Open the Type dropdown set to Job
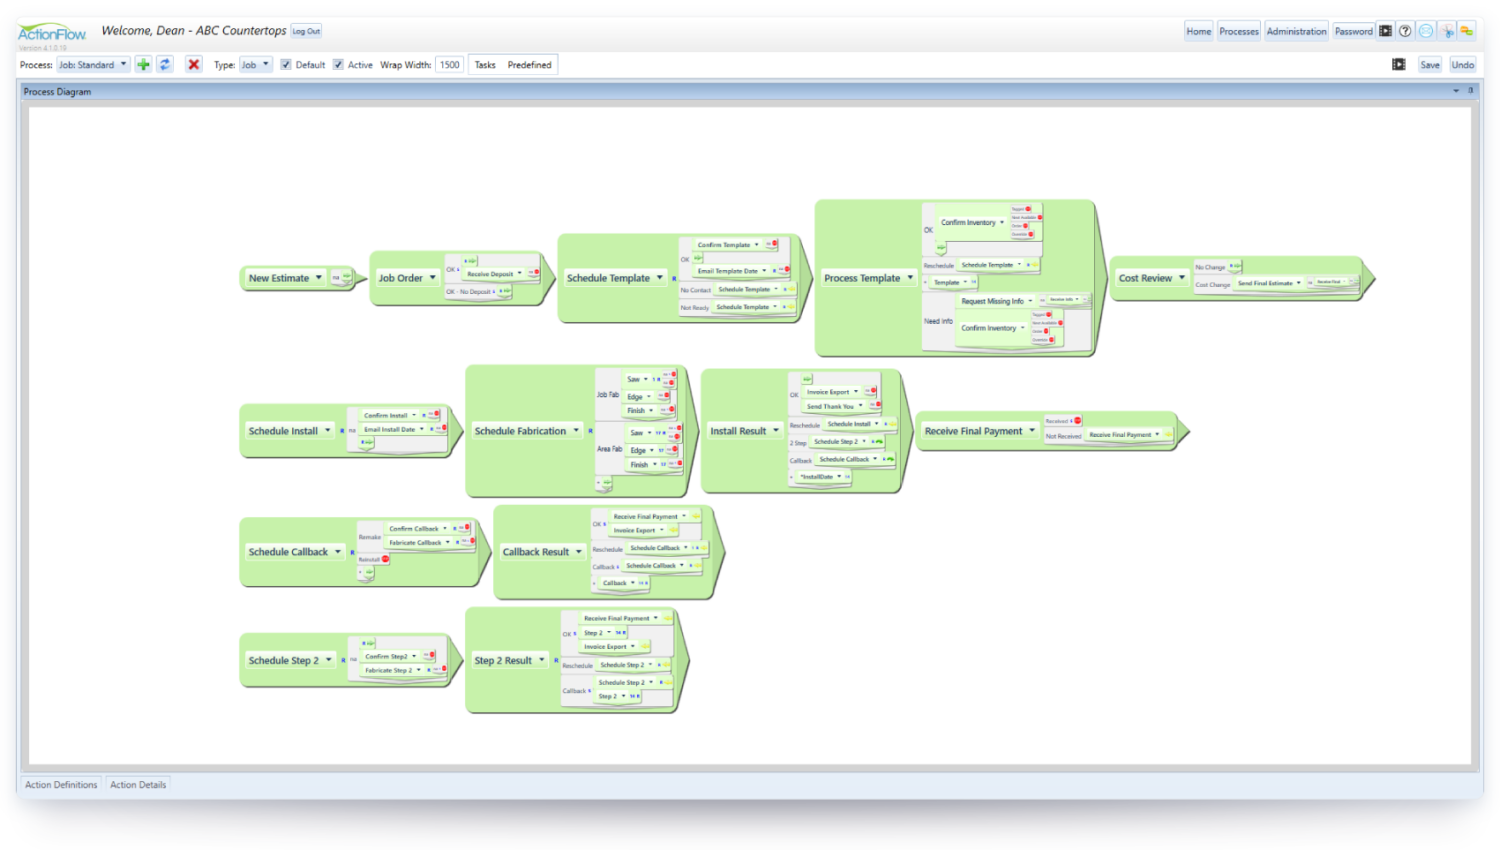The width and height of the screenshot is (1500, 850). click(x=255, y=64)
